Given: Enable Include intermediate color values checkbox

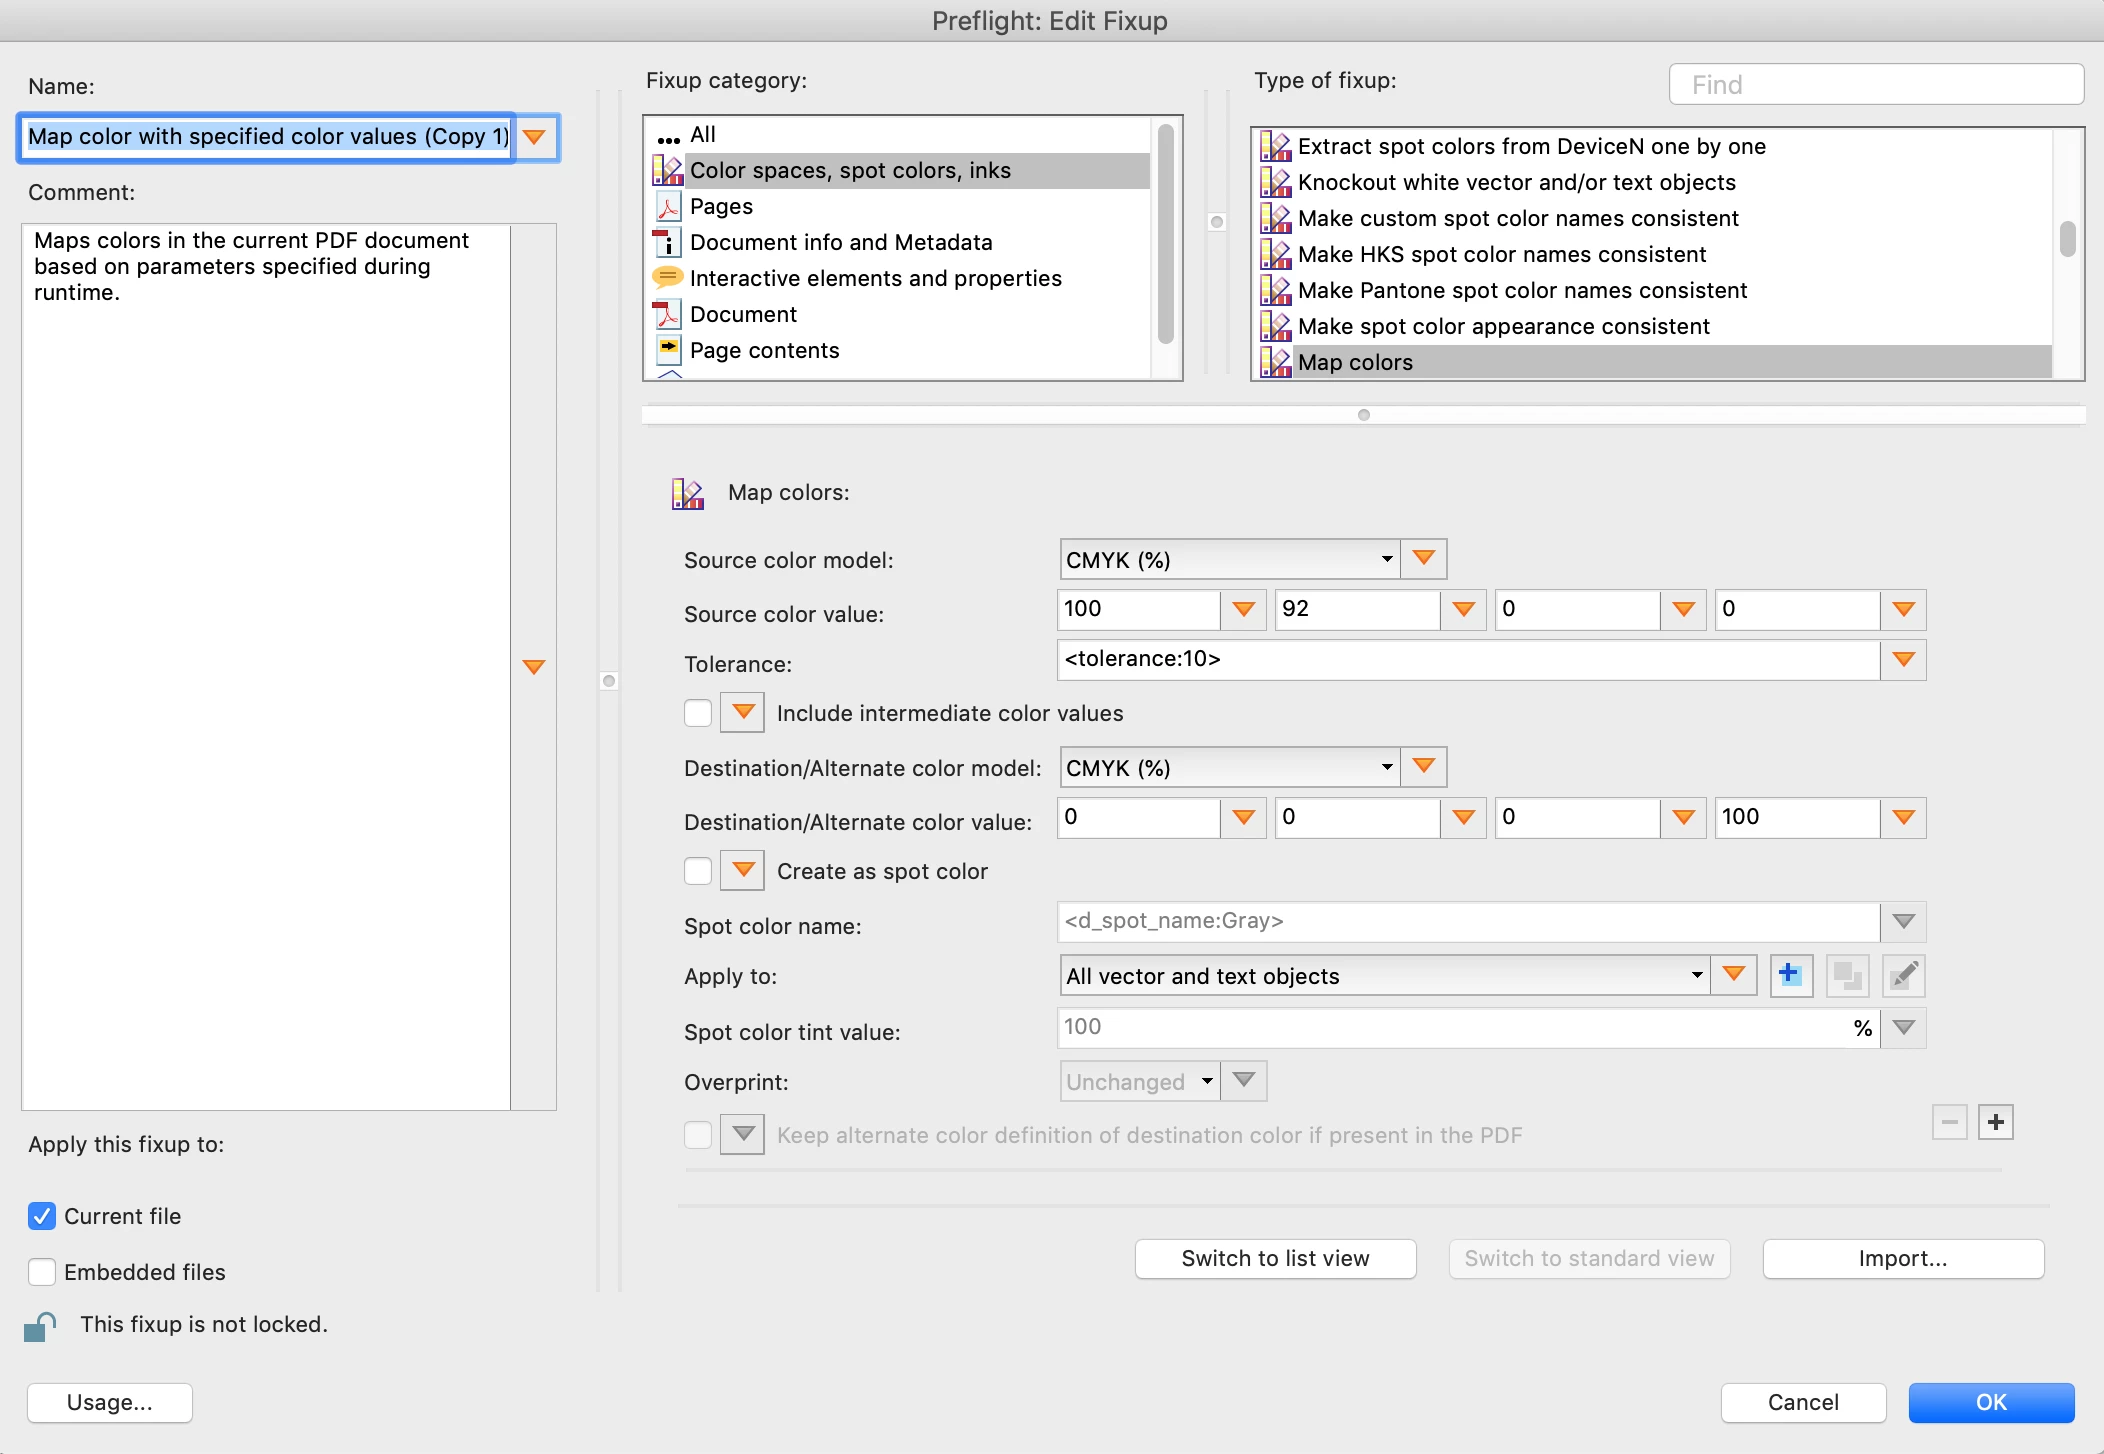Looking at the screenshot, I should 698,713.
